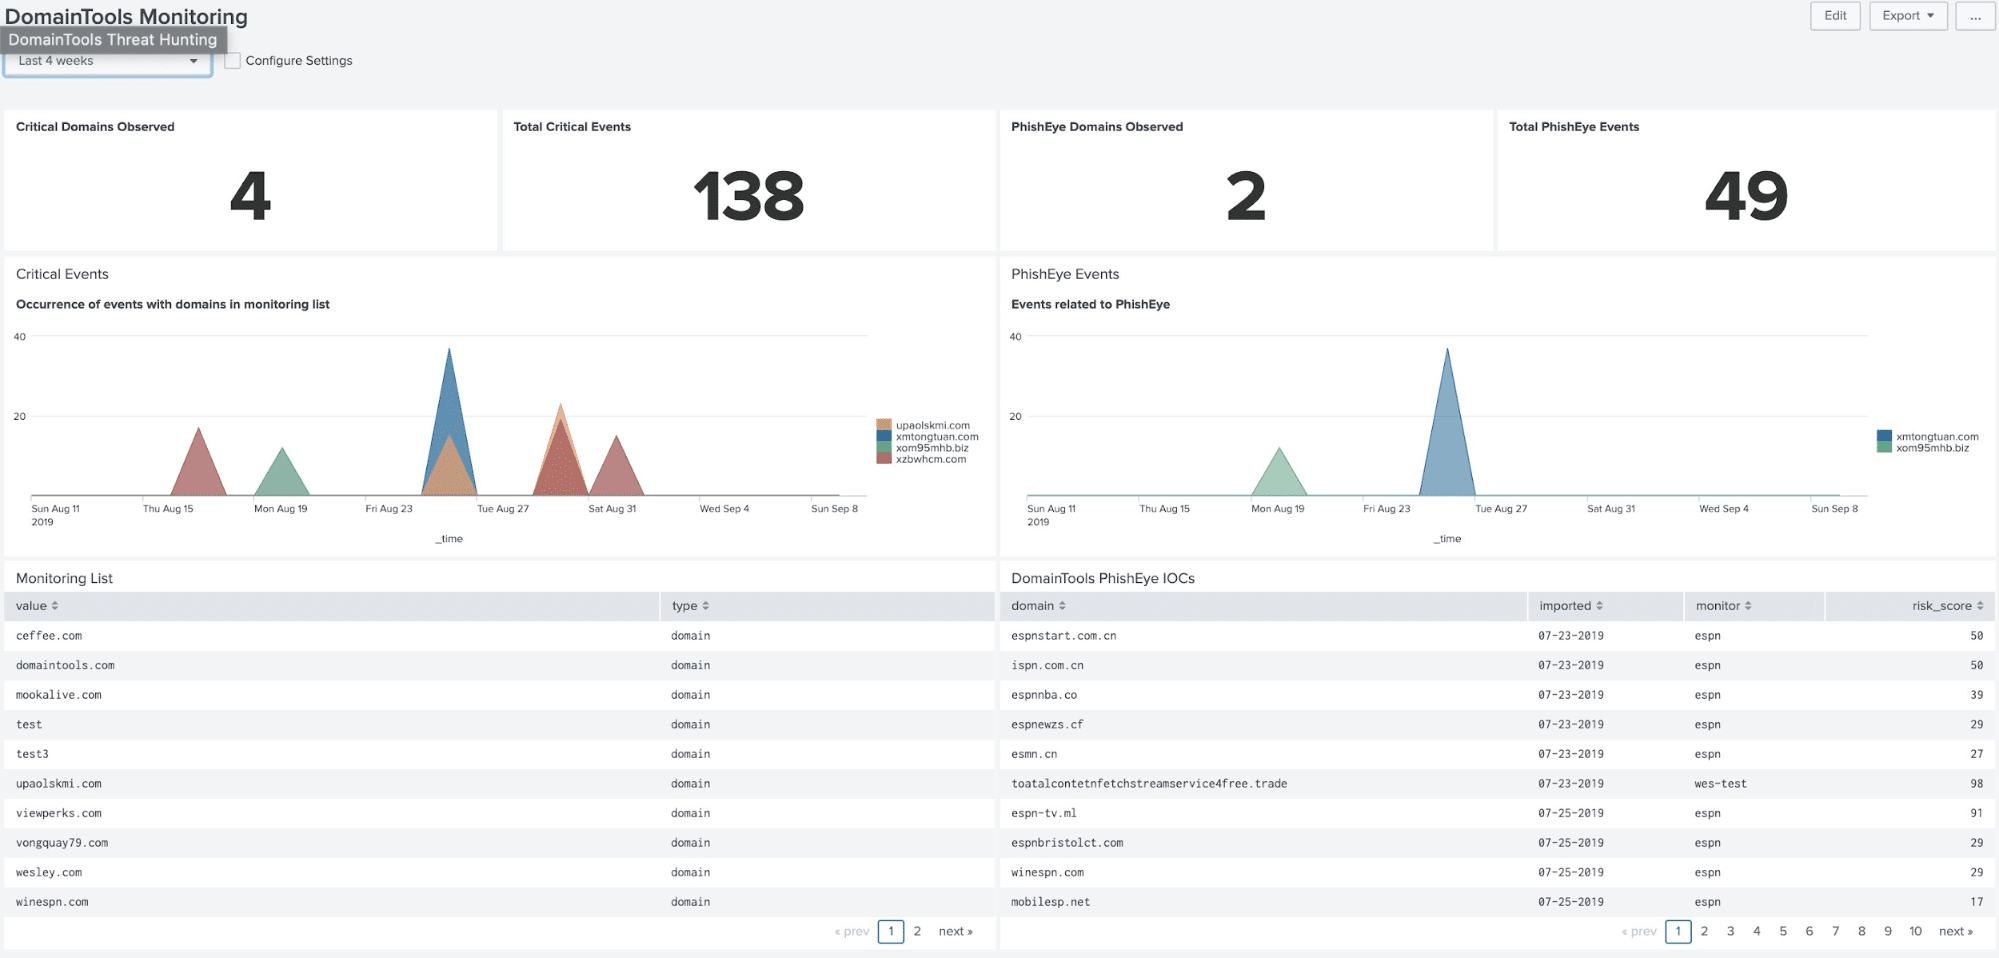
Task: Click the Total Critical Events value 138
Action: tap(748, 196)
